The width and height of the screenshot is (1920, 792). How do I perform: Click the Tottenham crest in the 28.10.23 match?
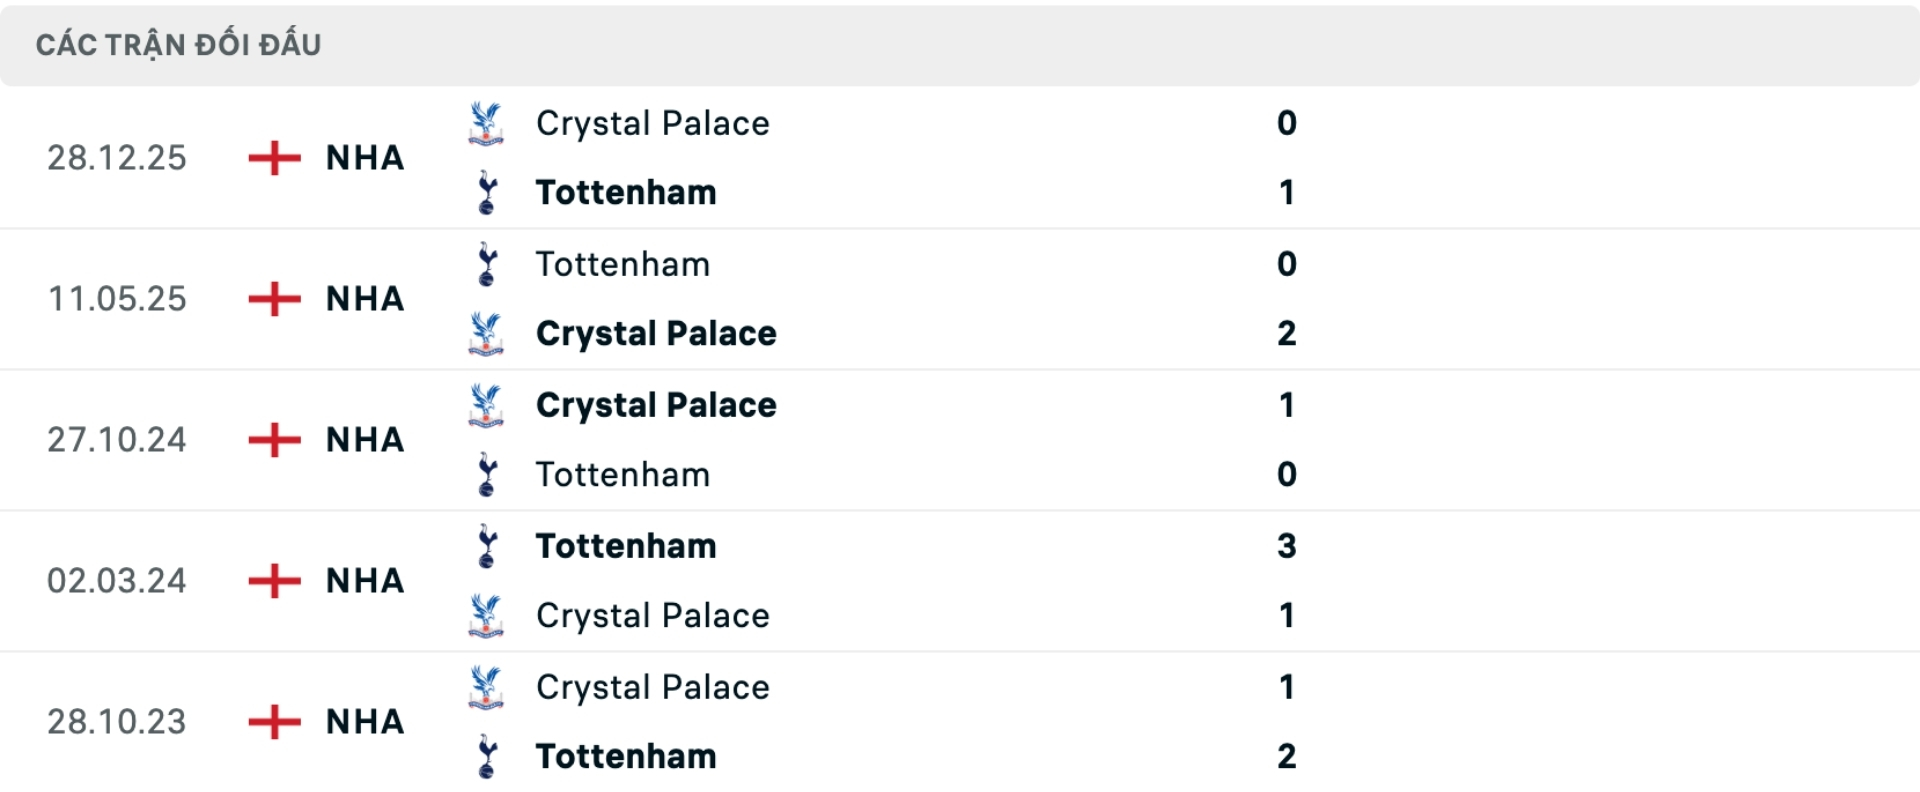[485, 757]
